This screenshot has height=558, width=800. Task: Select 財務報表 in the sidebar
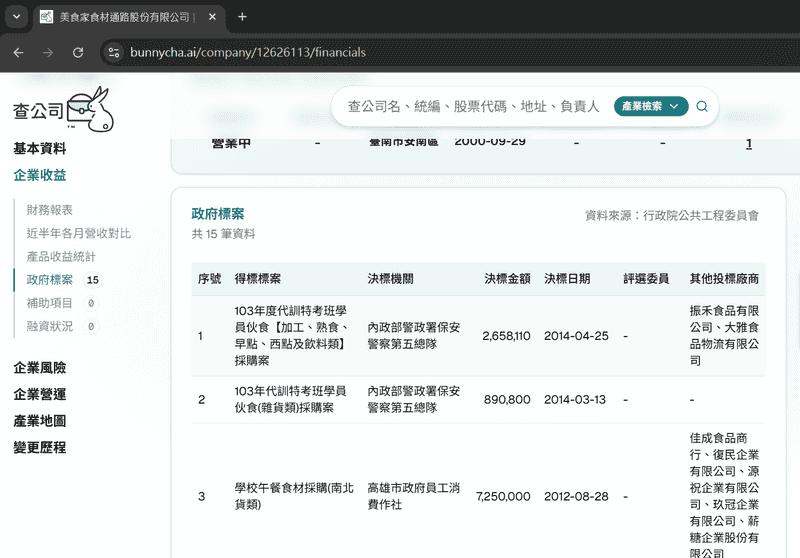tap(50, 210)
